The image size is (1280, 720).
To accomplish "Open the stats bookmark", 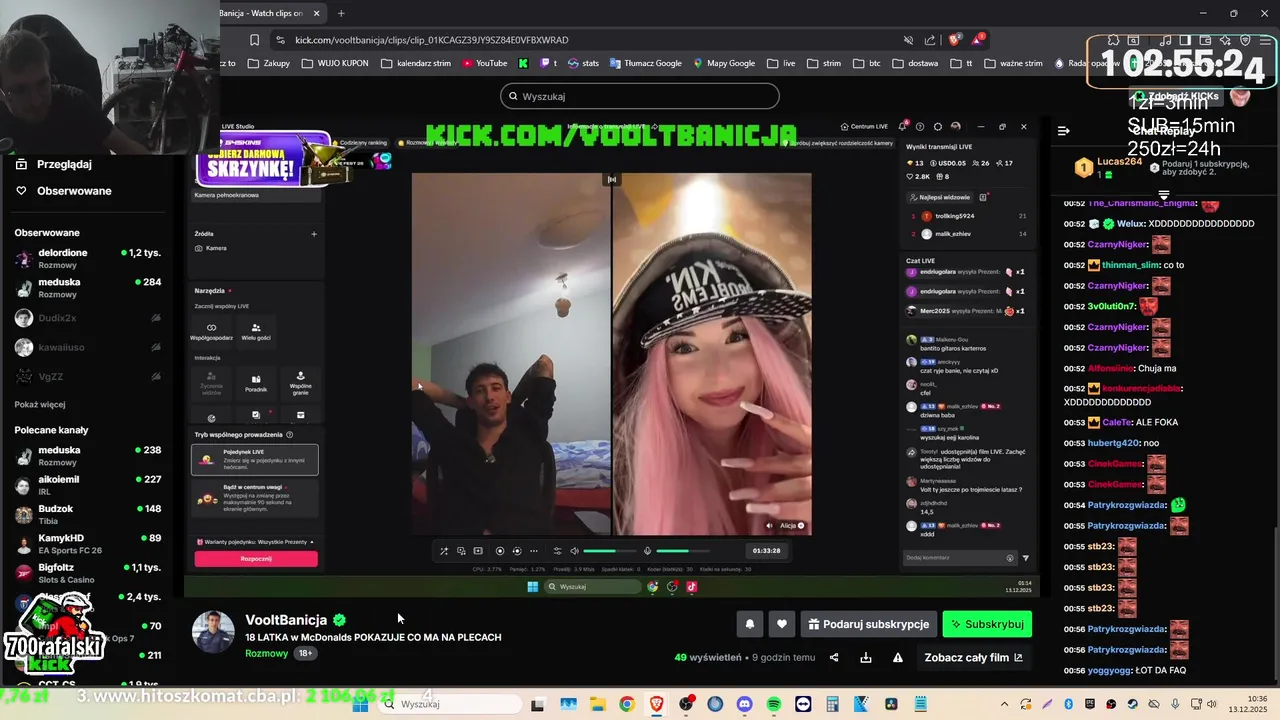I will click(x=583, y=63).
